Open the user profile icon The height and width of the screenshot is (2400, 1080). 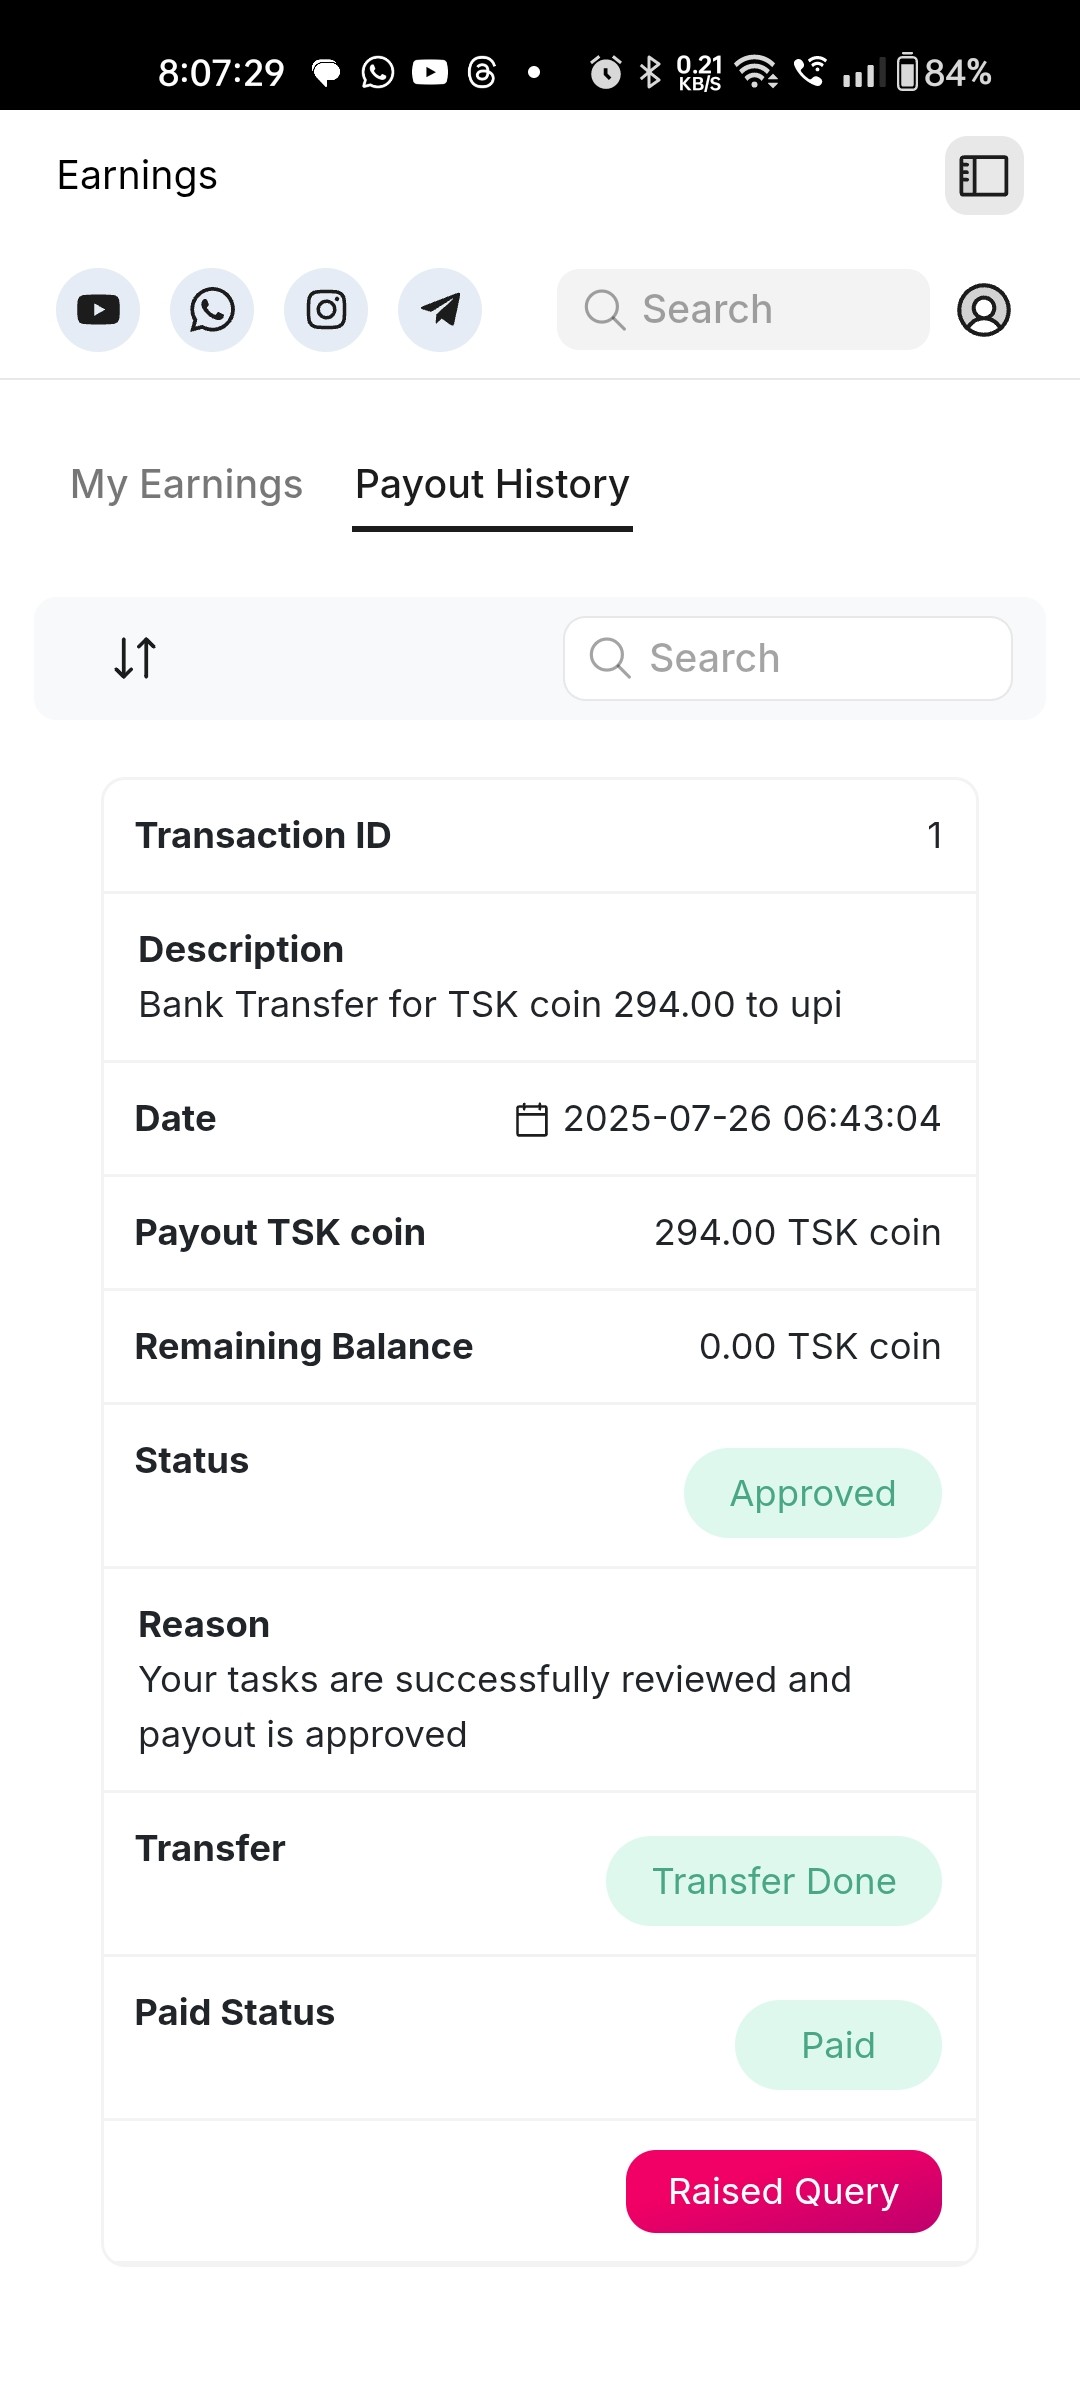(984, 310)
